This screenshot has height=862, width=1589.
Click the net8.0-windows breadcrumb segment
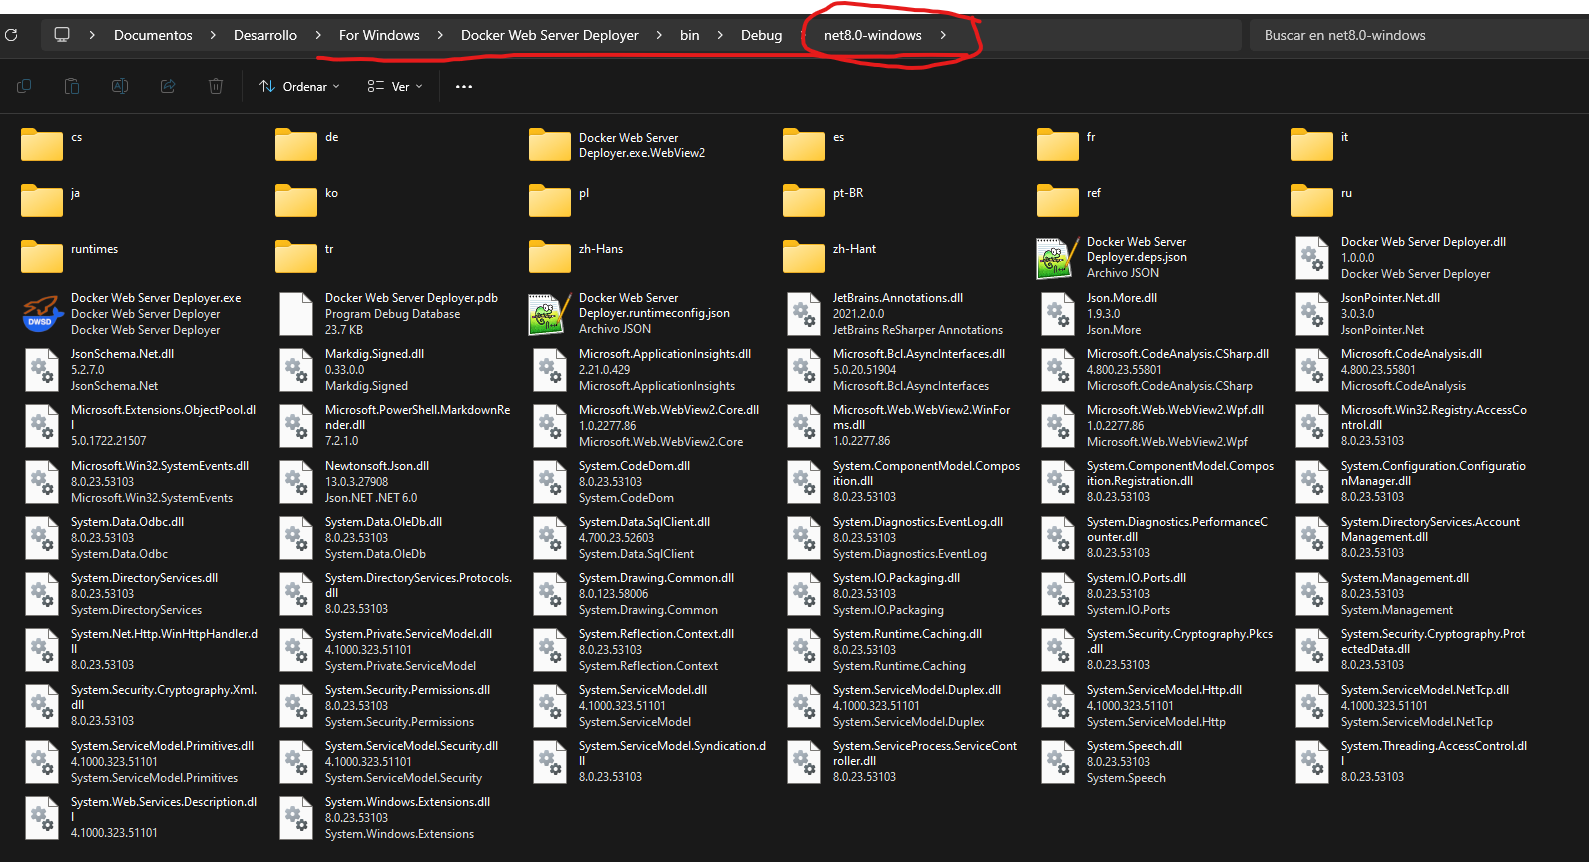pos(873,35)
